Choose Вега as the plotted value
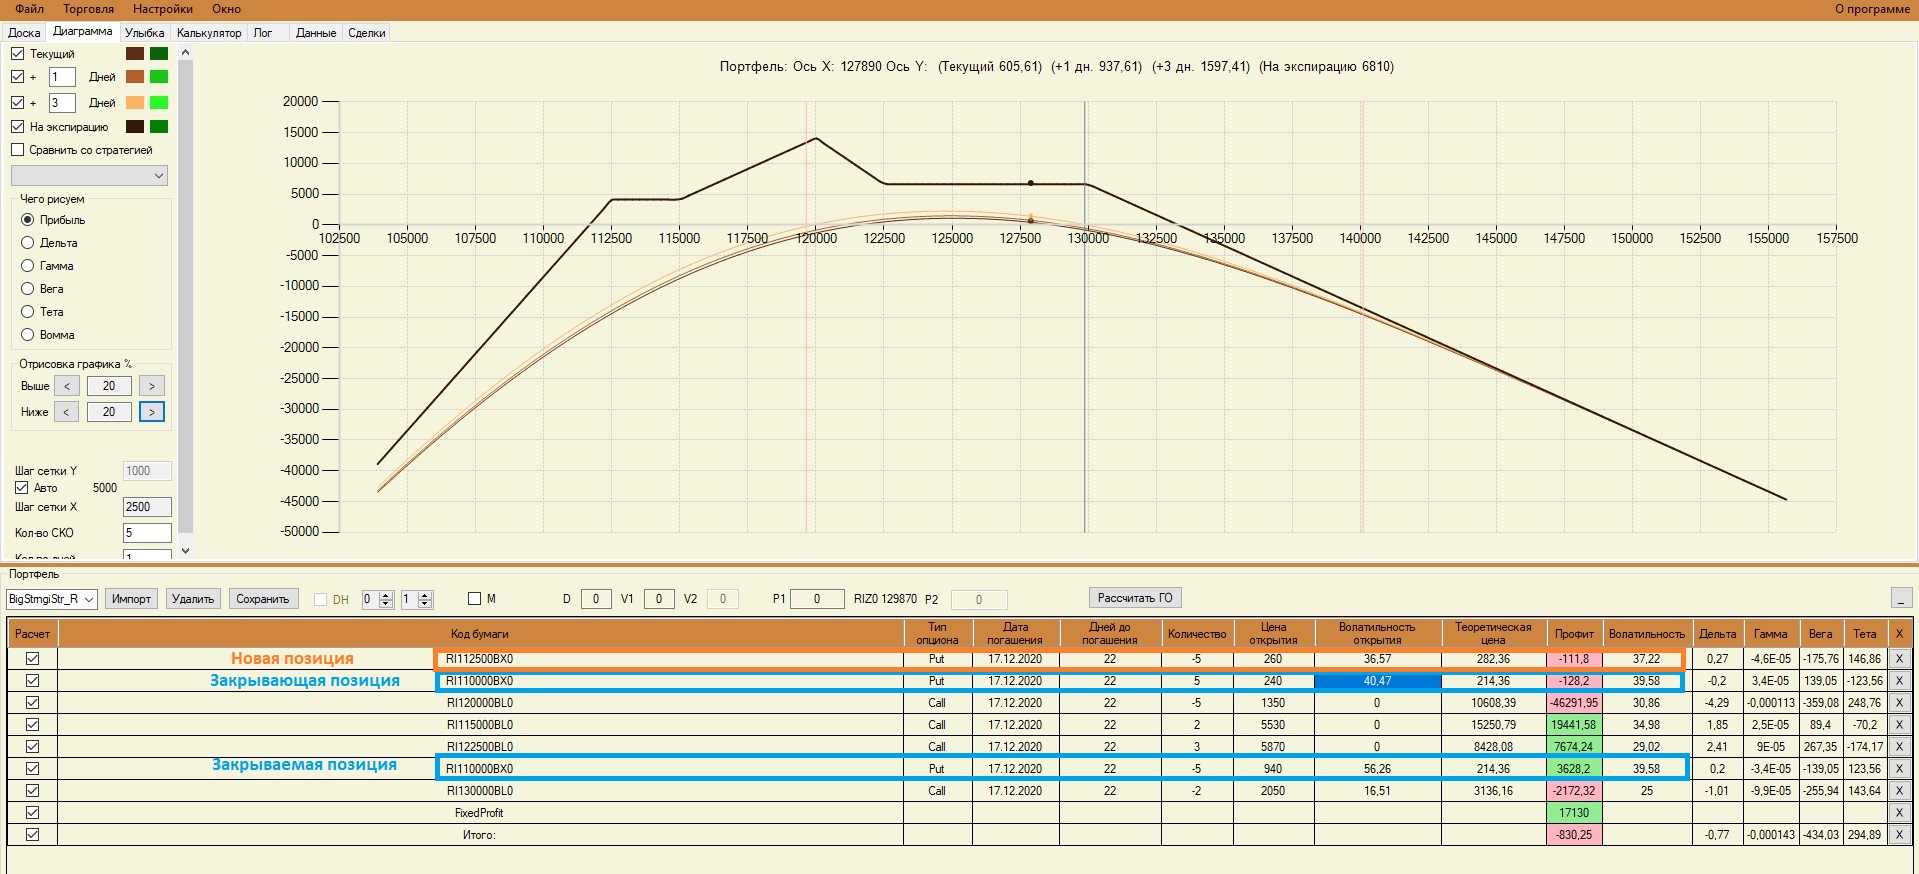This screenshot has height=874, width=1919. tap(28, 289)
